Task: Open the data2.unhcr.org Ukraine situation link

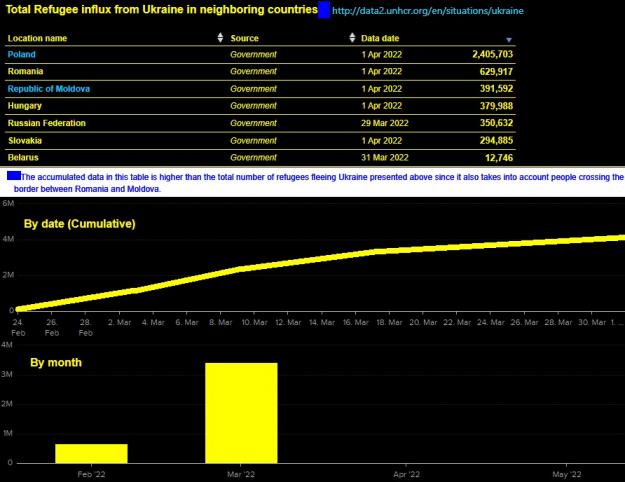Action: (428, 11)
